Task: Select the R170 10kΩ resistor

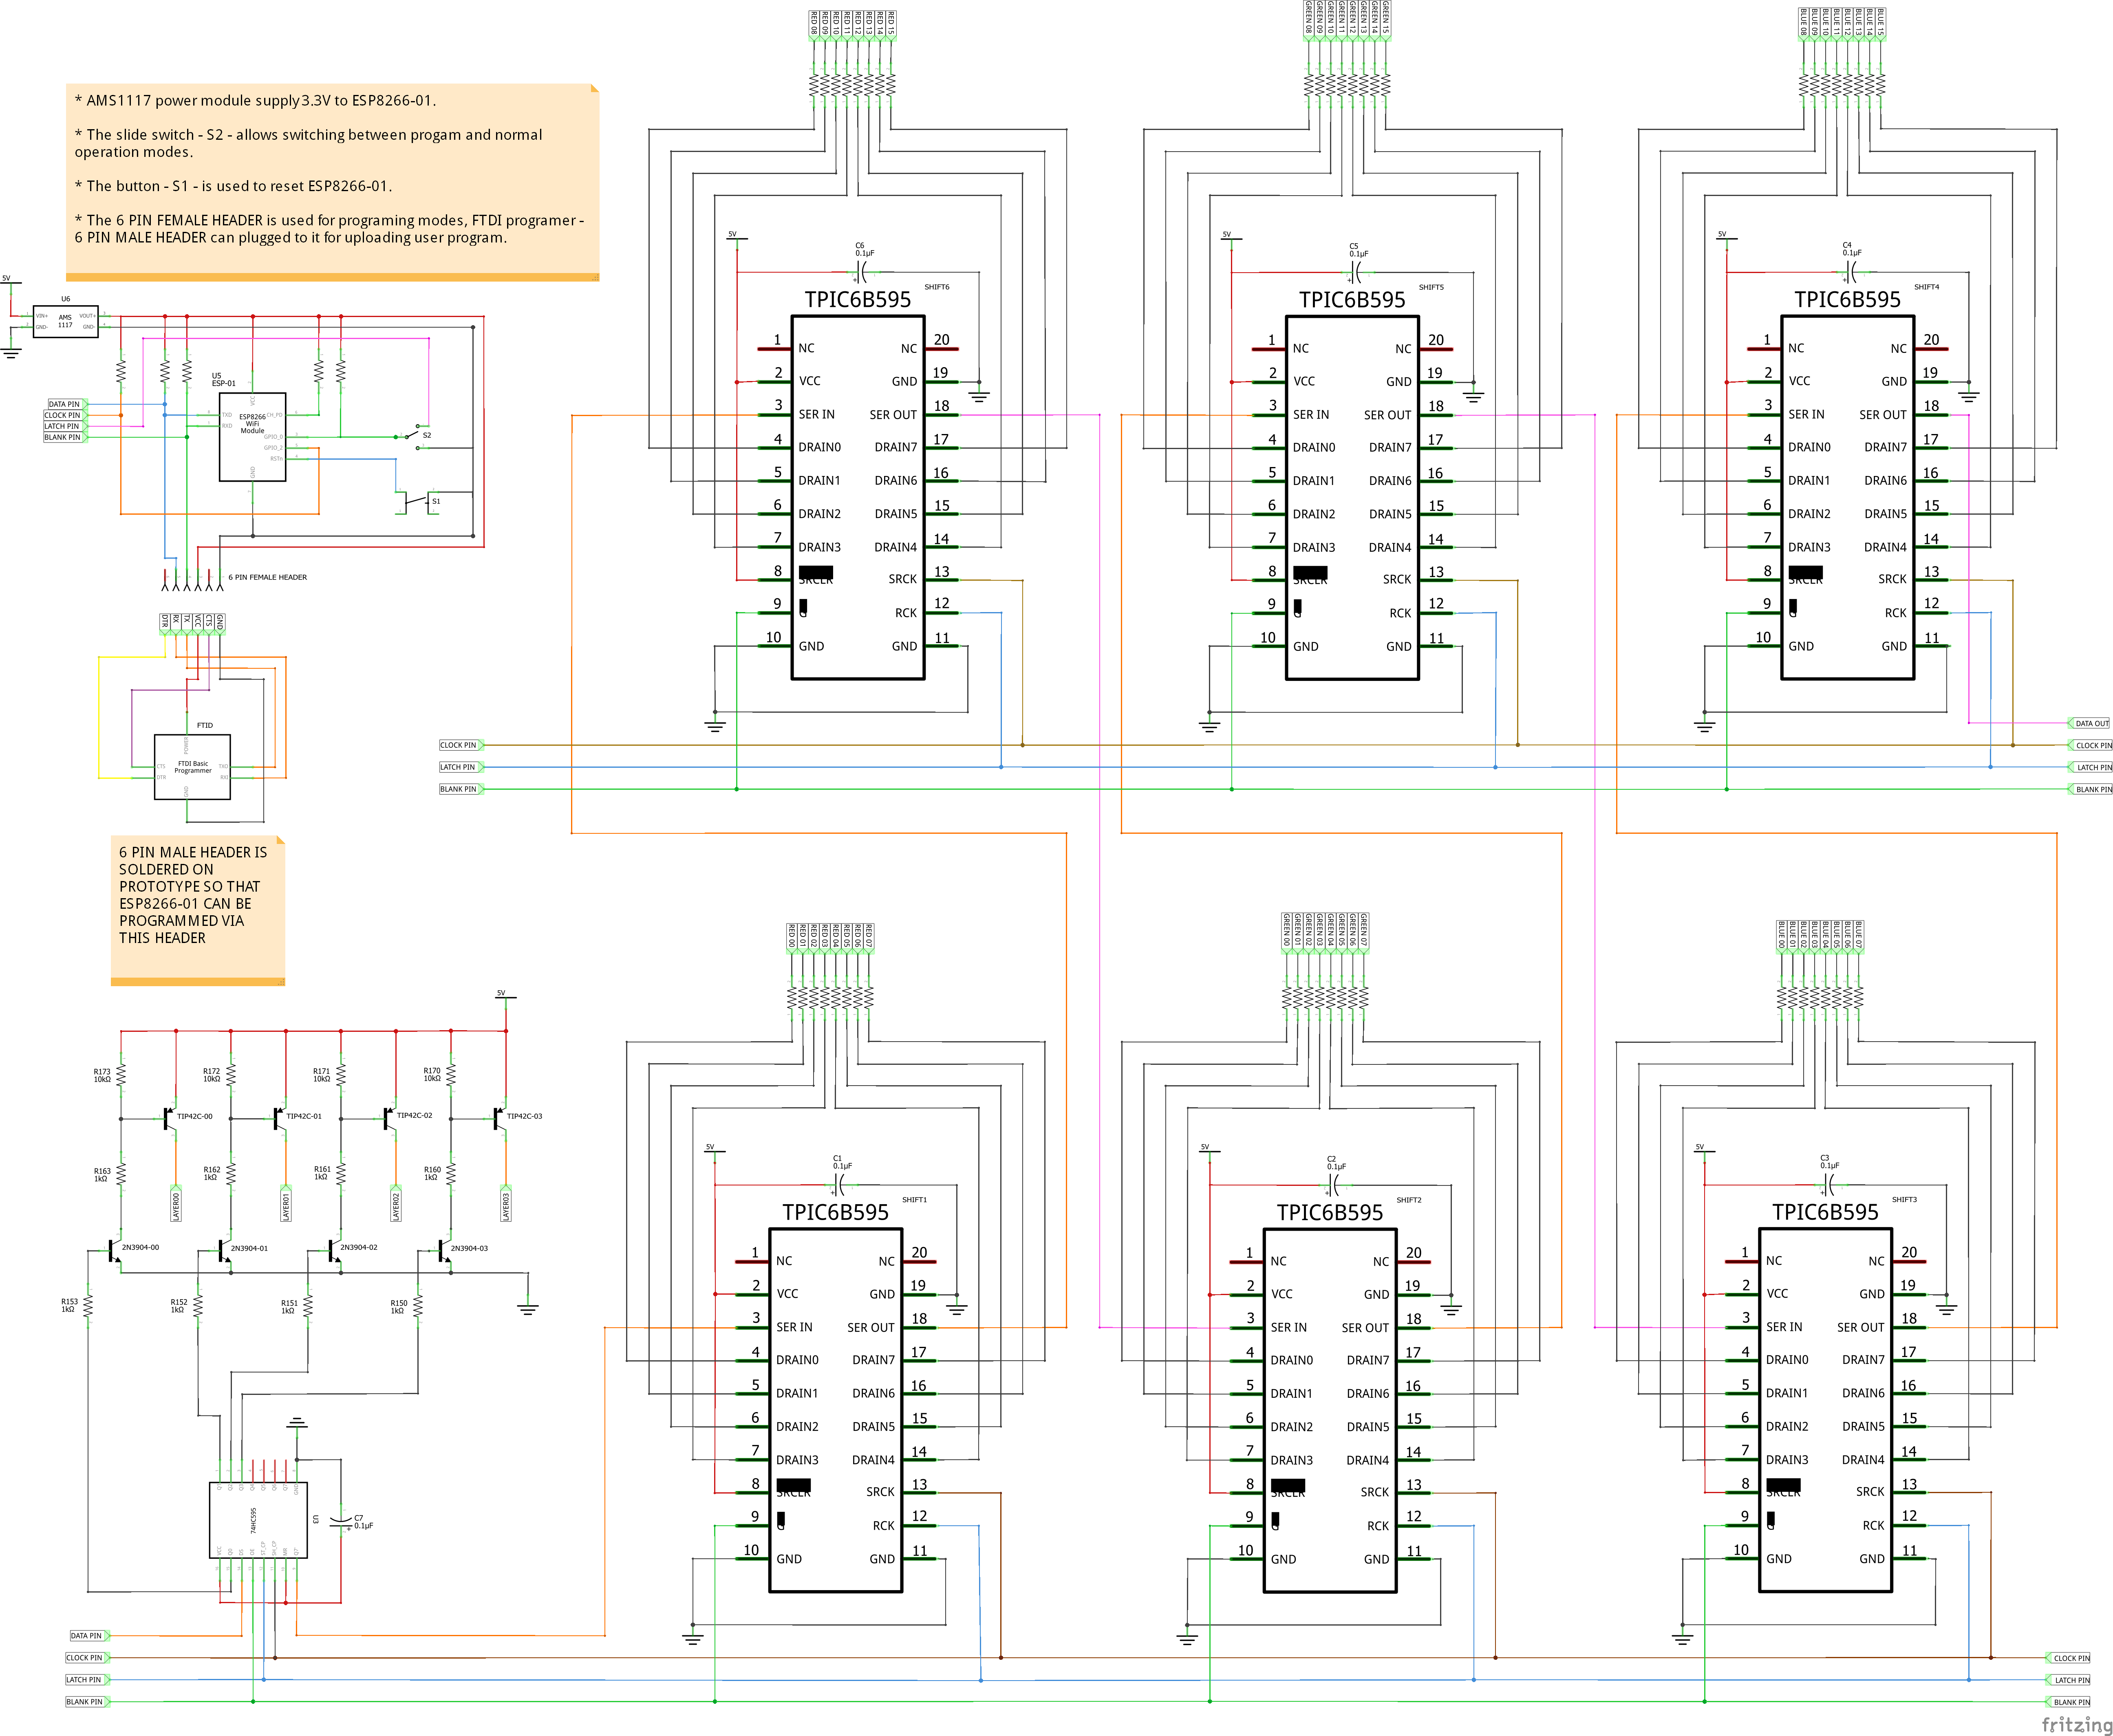Action: [x=451, y=1075]
